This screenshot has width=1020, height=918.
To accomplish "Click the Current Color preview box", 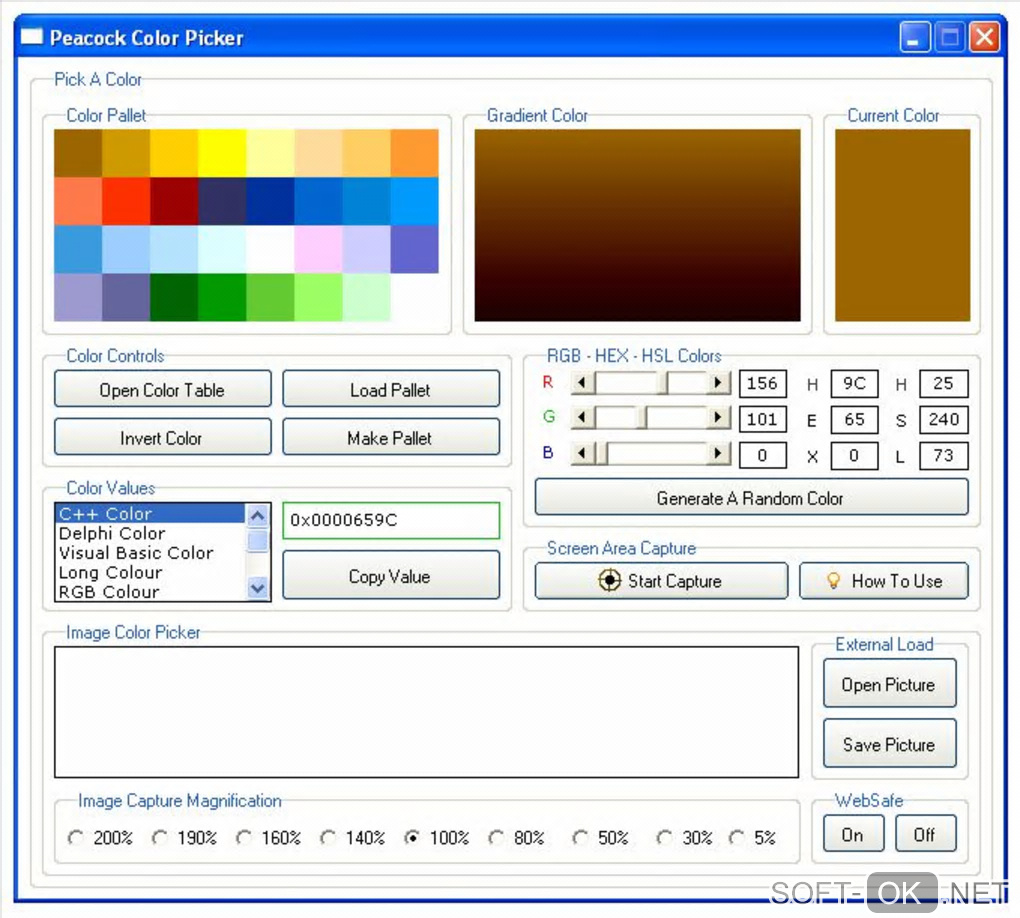I will click(x=903, y=225).
